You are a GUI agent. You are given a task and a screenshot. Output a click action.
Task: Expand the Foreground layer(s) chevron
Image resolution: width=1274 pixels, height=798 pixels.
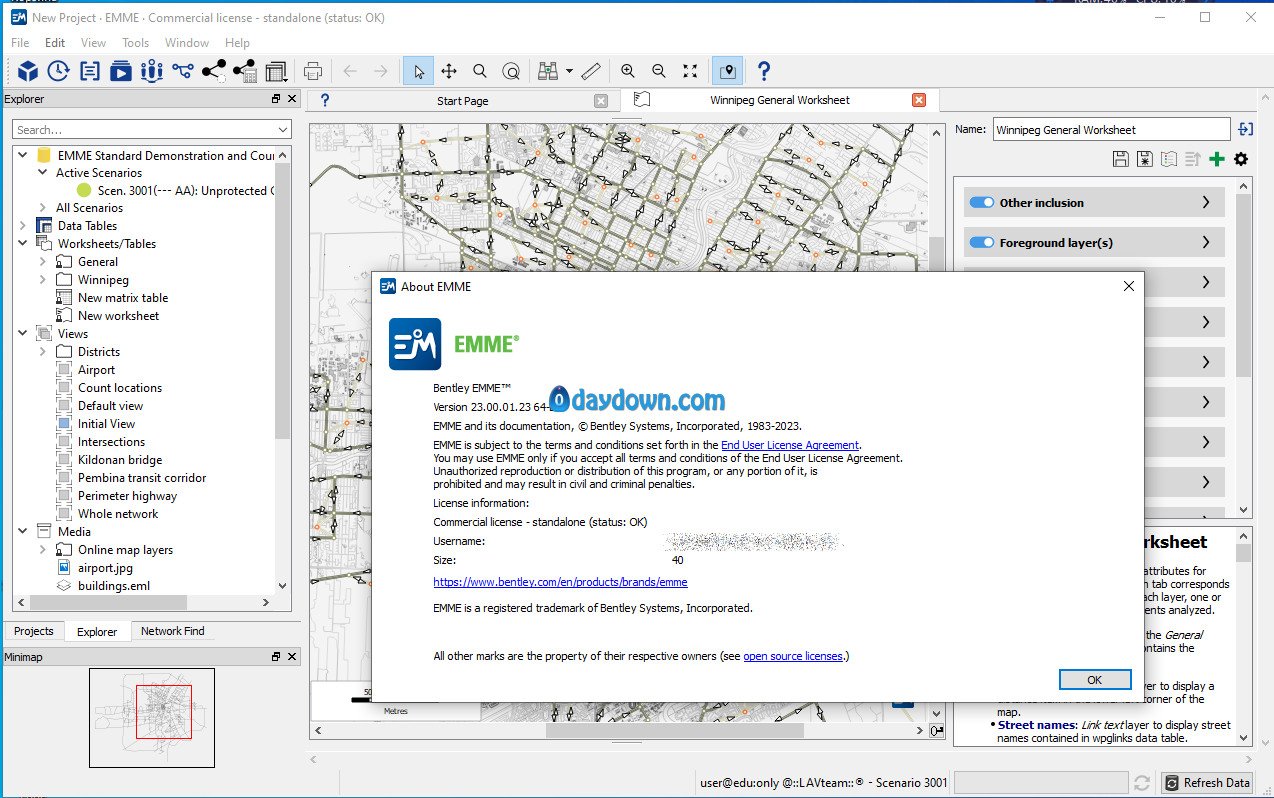tap(1206, 243)
